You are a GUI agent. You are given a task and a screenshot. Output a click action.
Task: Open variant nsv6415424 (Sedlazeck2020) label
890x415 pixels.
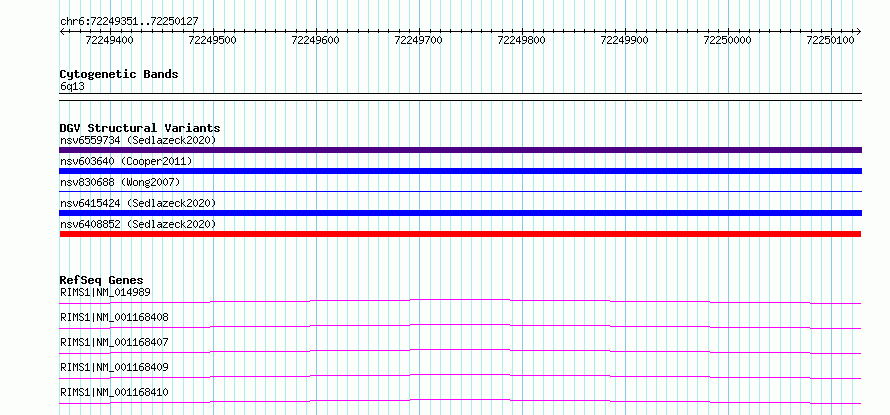coord(138,203)
